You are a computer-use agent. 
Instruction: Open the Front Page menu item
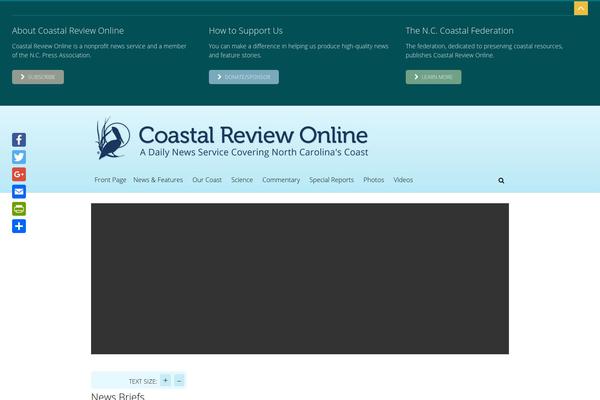(x=110, y=180)
